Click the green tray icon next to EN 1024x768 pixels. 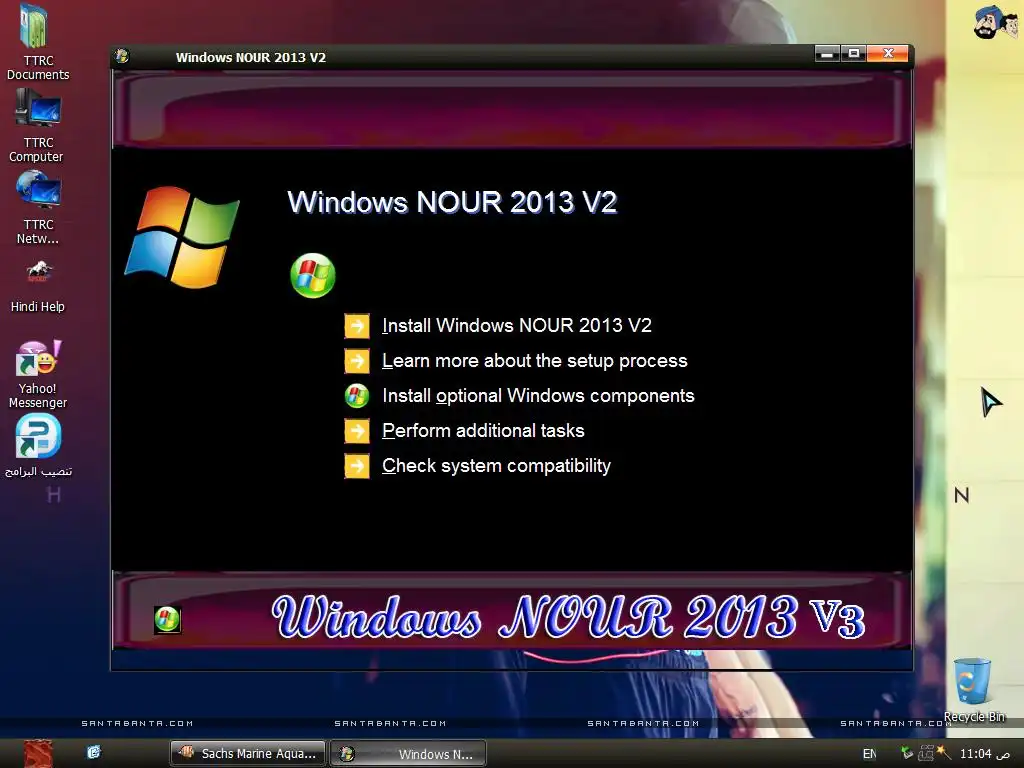[906, 753]
